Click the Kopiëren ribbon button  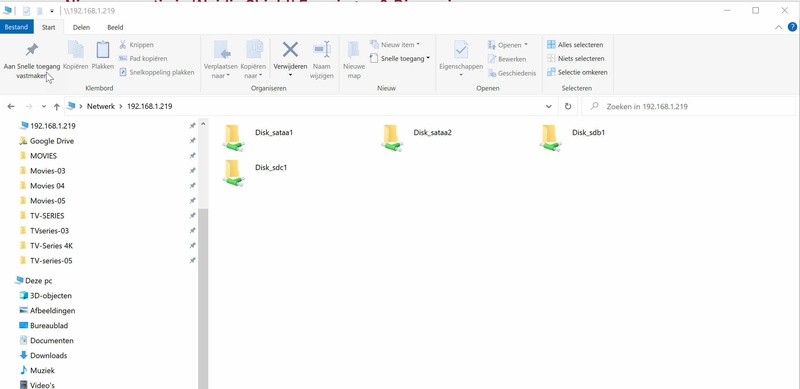click(76, 55)
